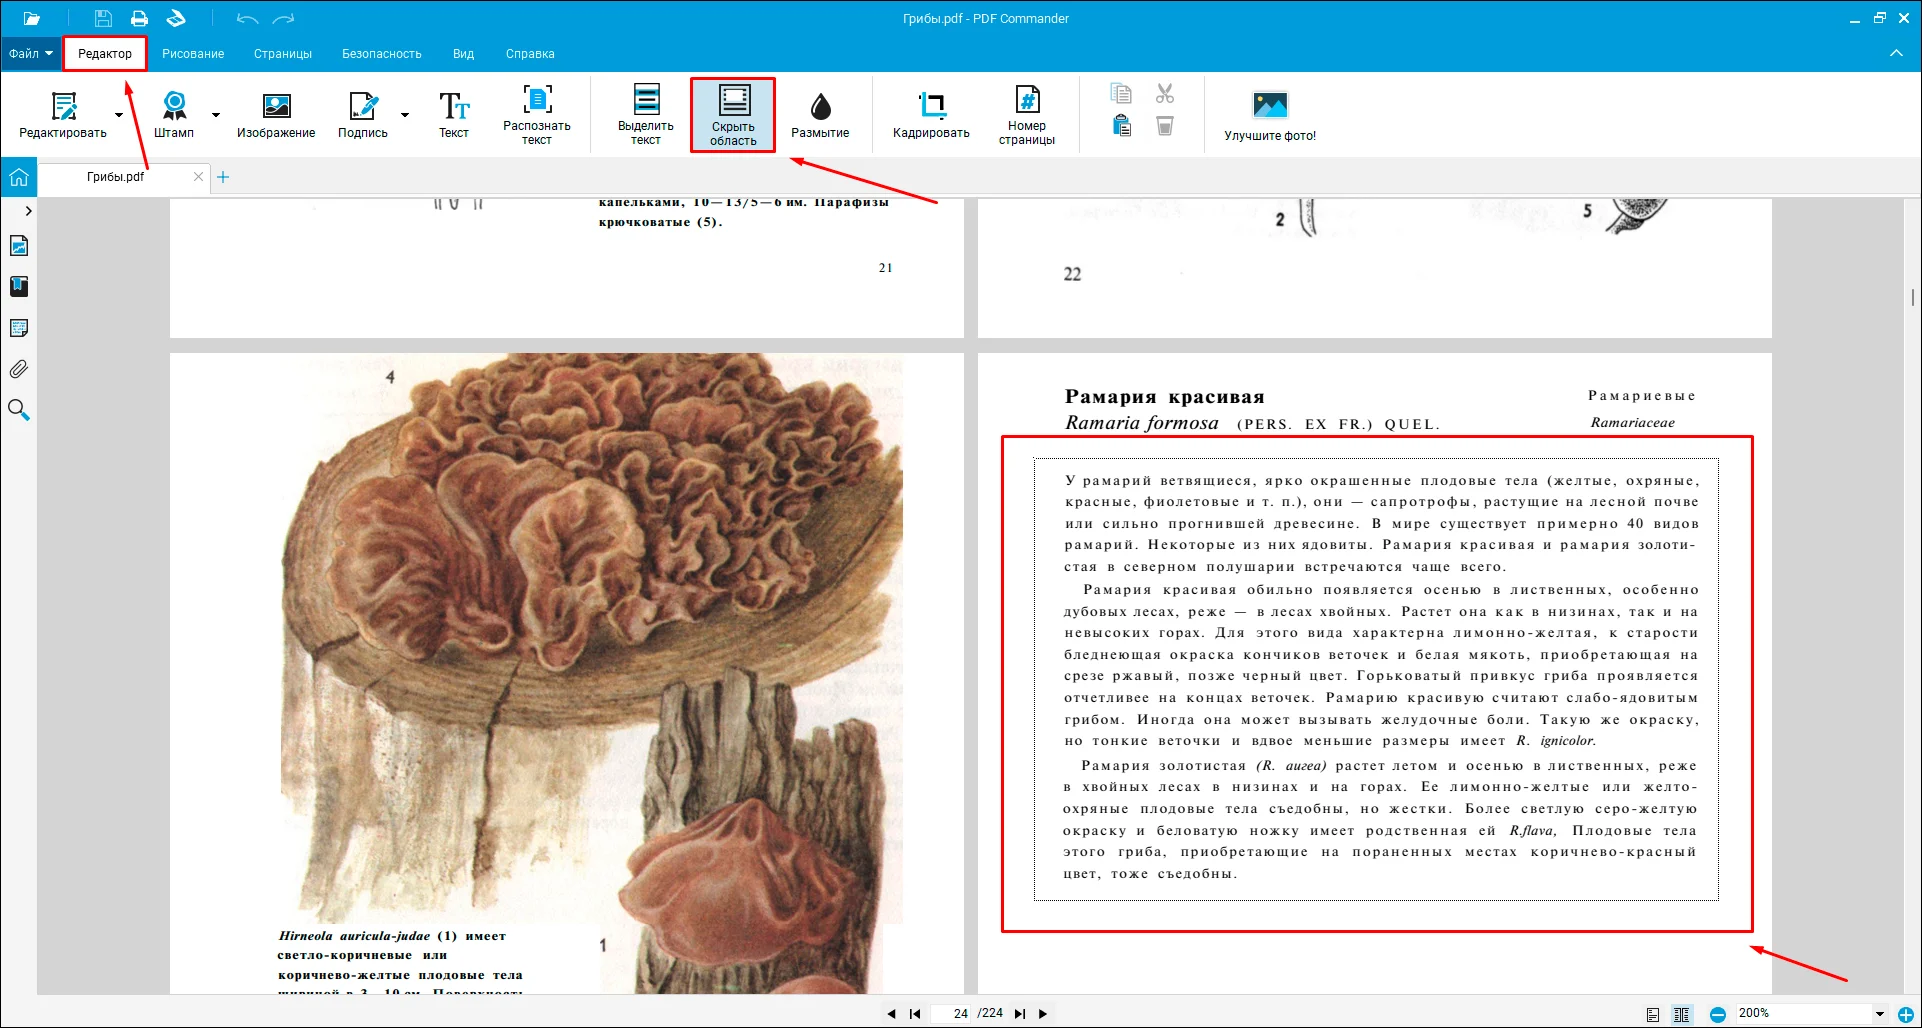Click the heading 'Рамария красивая'
1922x1028 pixels.
pyautogui.click(x=1165, y=397)
